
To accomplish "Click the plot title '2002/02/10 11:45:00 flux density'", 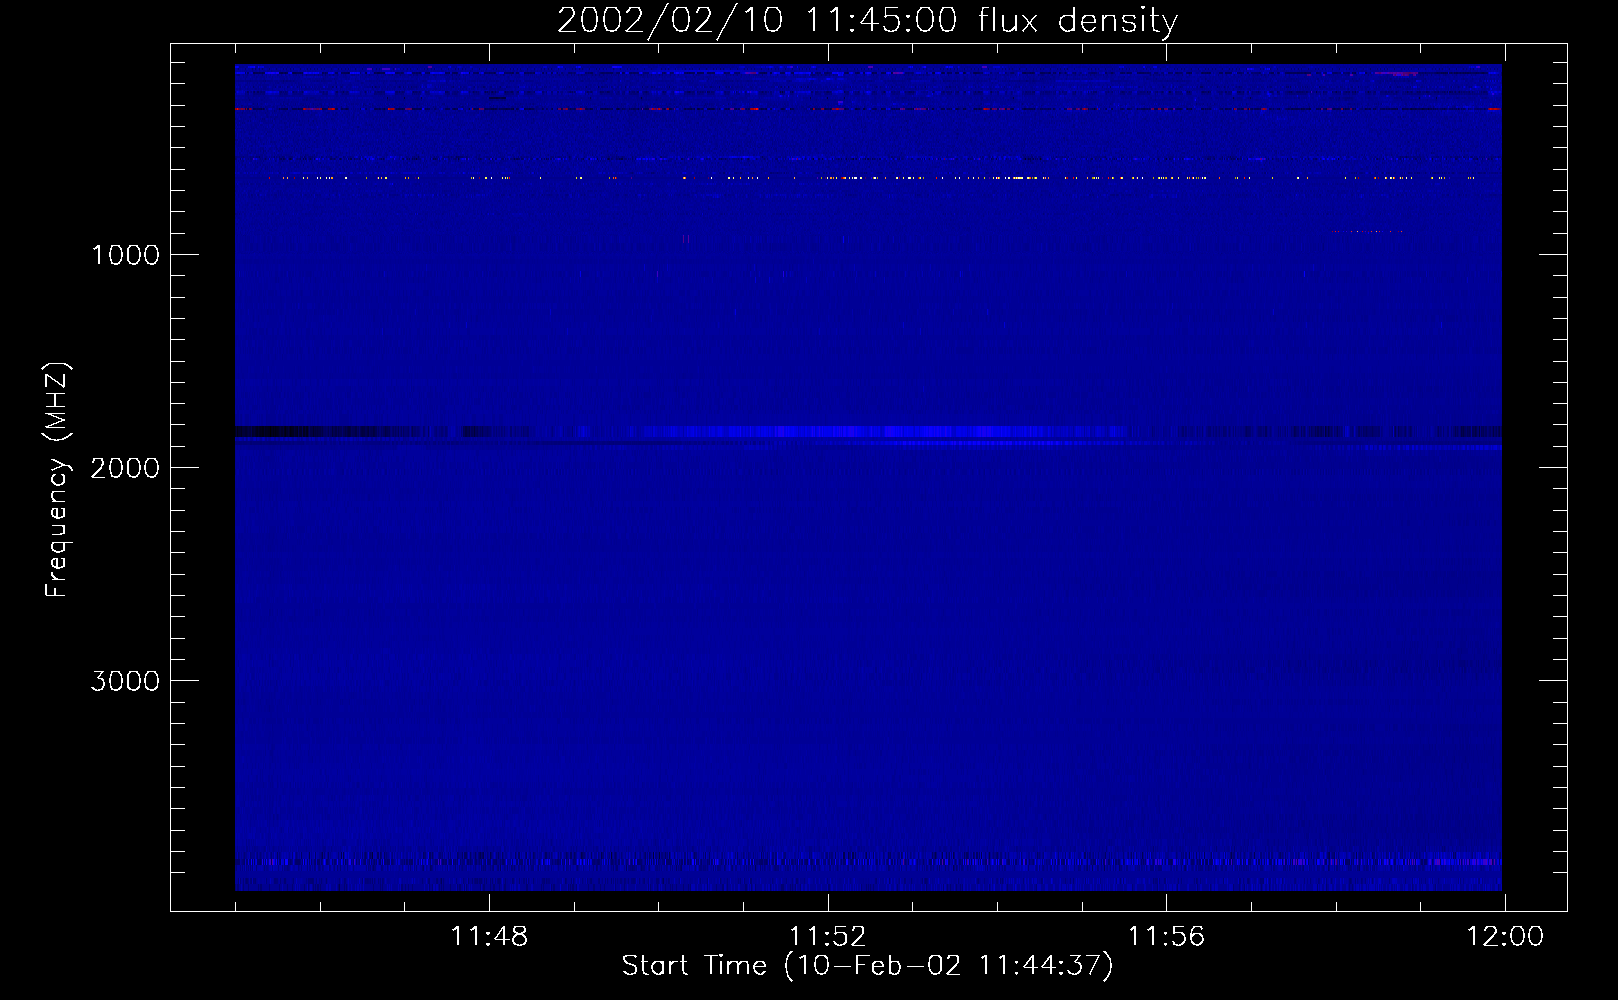I will tap(867, 20).
